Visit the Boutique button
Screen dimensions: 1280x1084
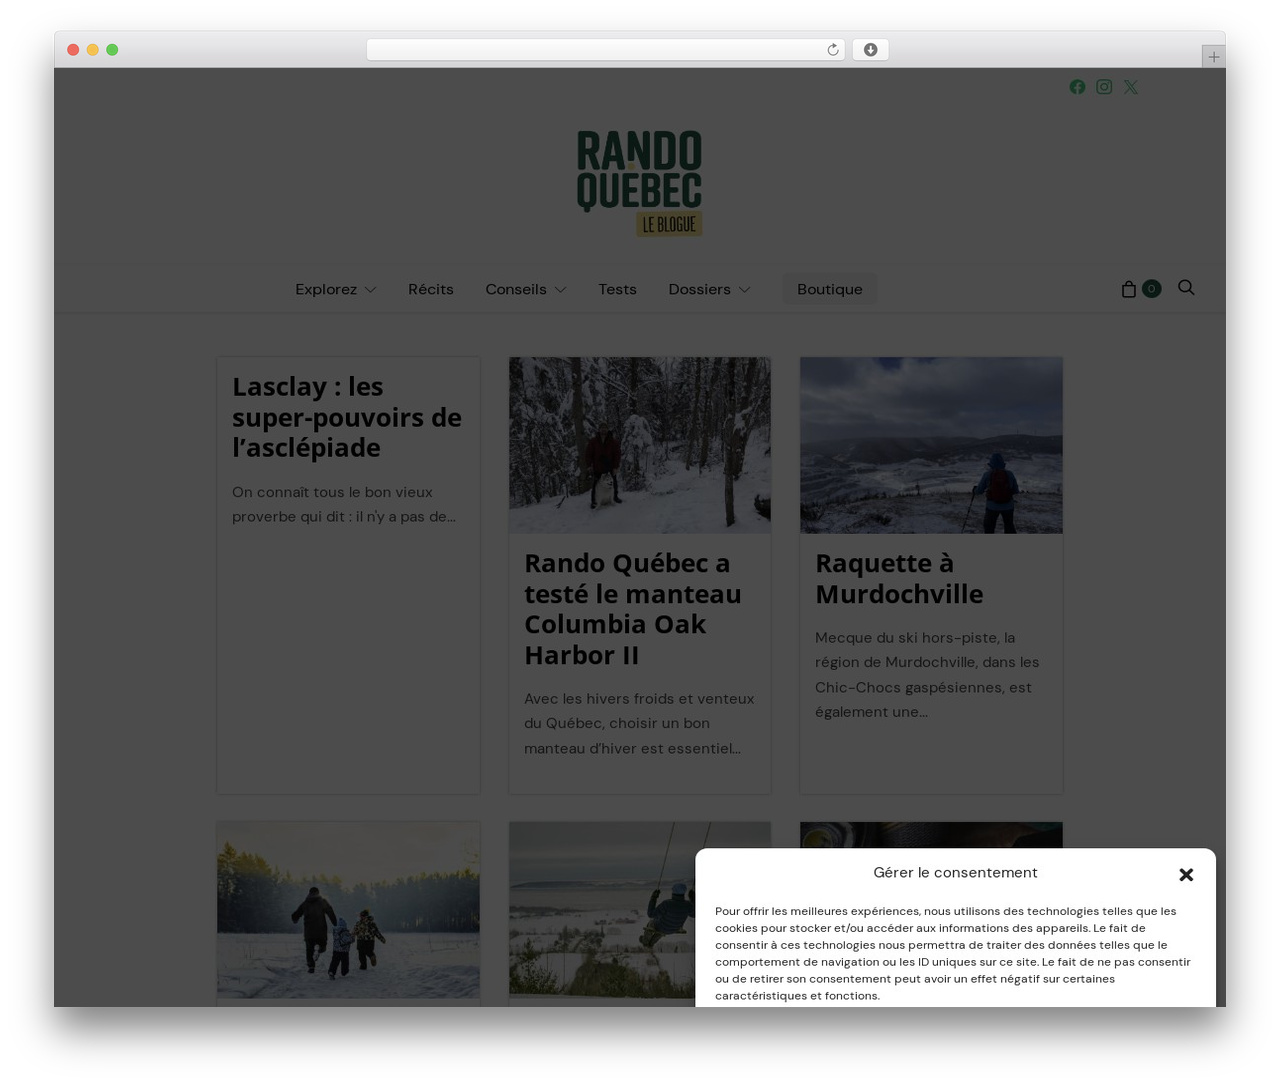[x=830, y=289]
